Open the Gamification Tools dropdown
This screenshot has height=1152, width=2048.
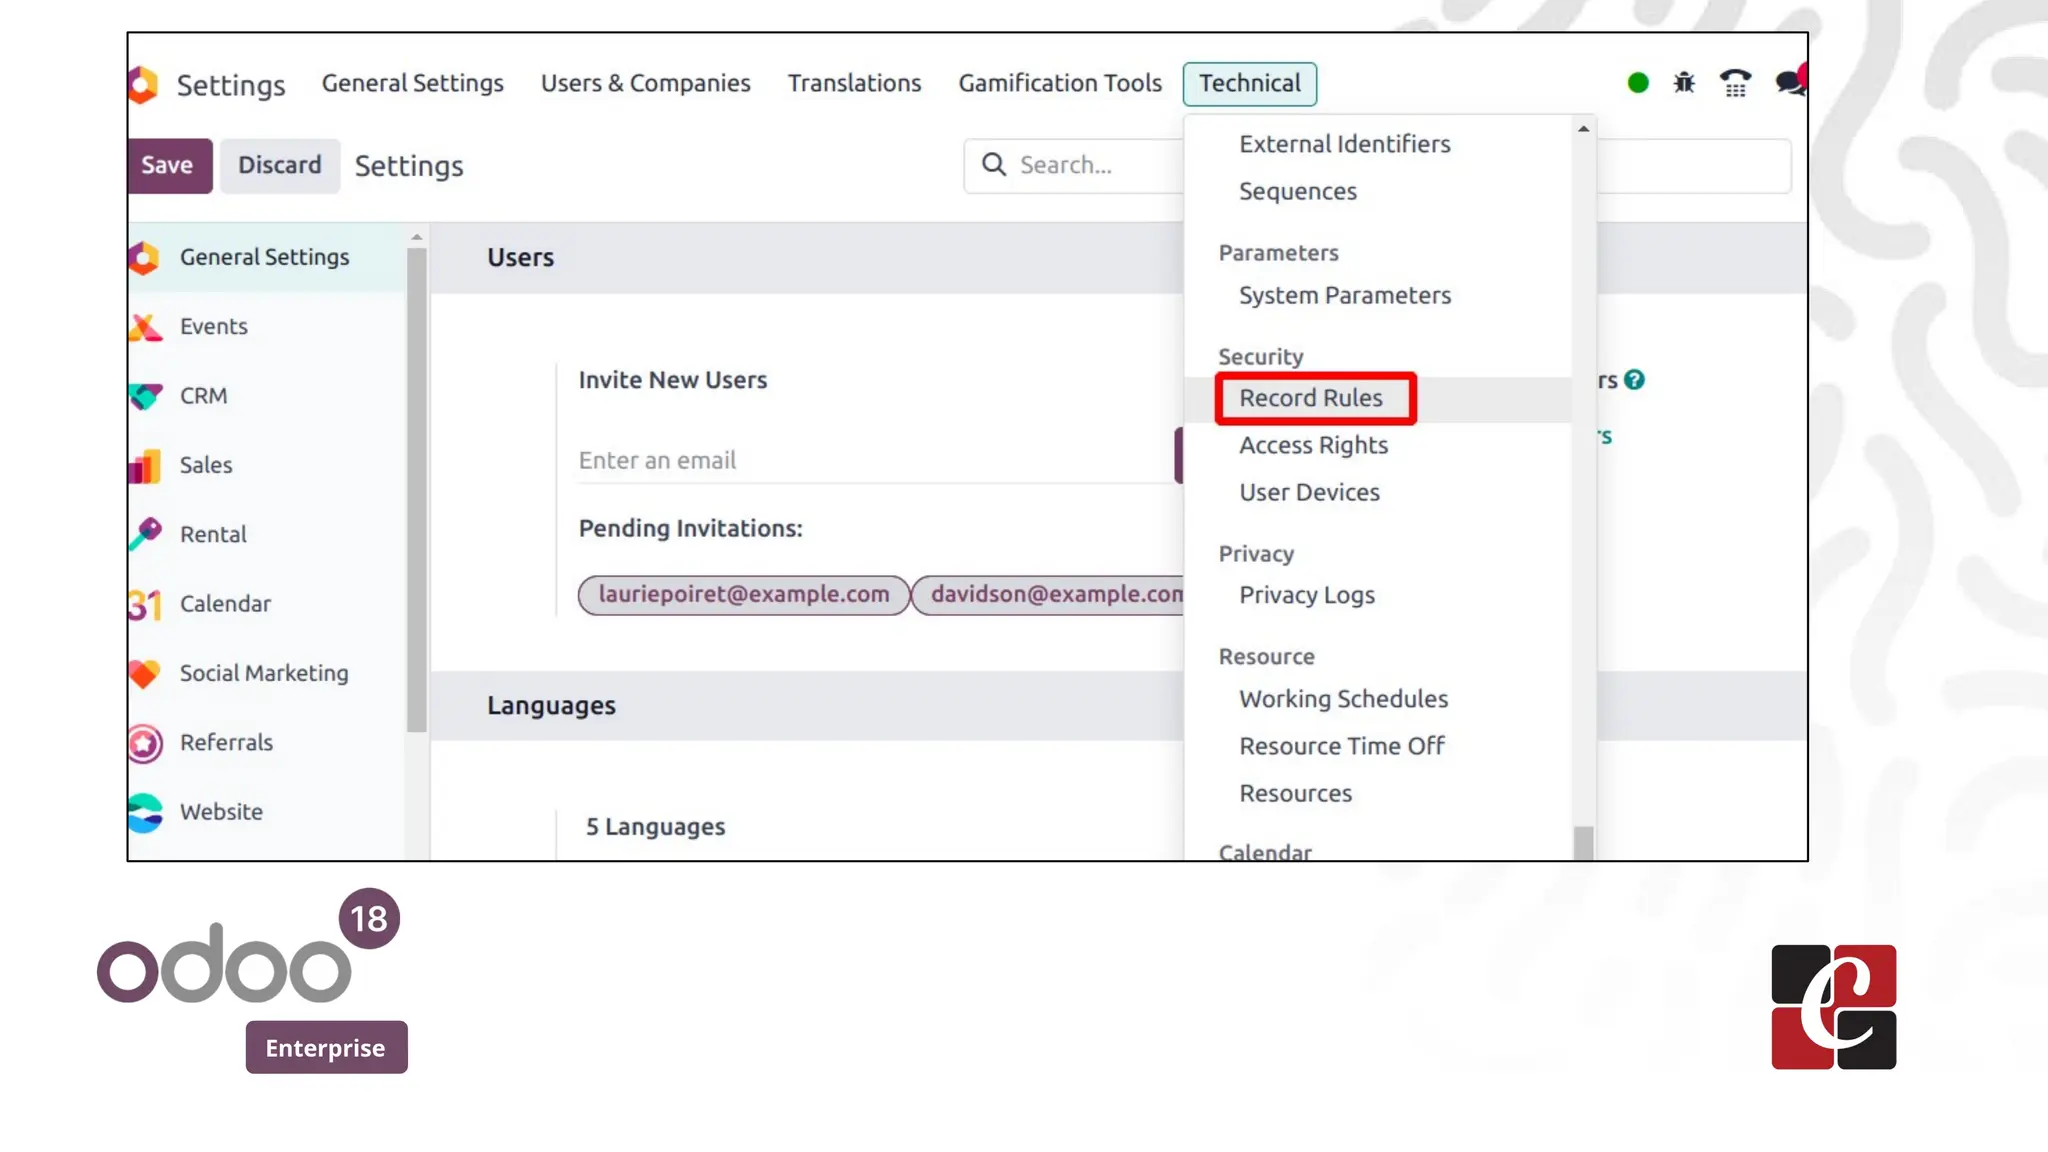1060,83
